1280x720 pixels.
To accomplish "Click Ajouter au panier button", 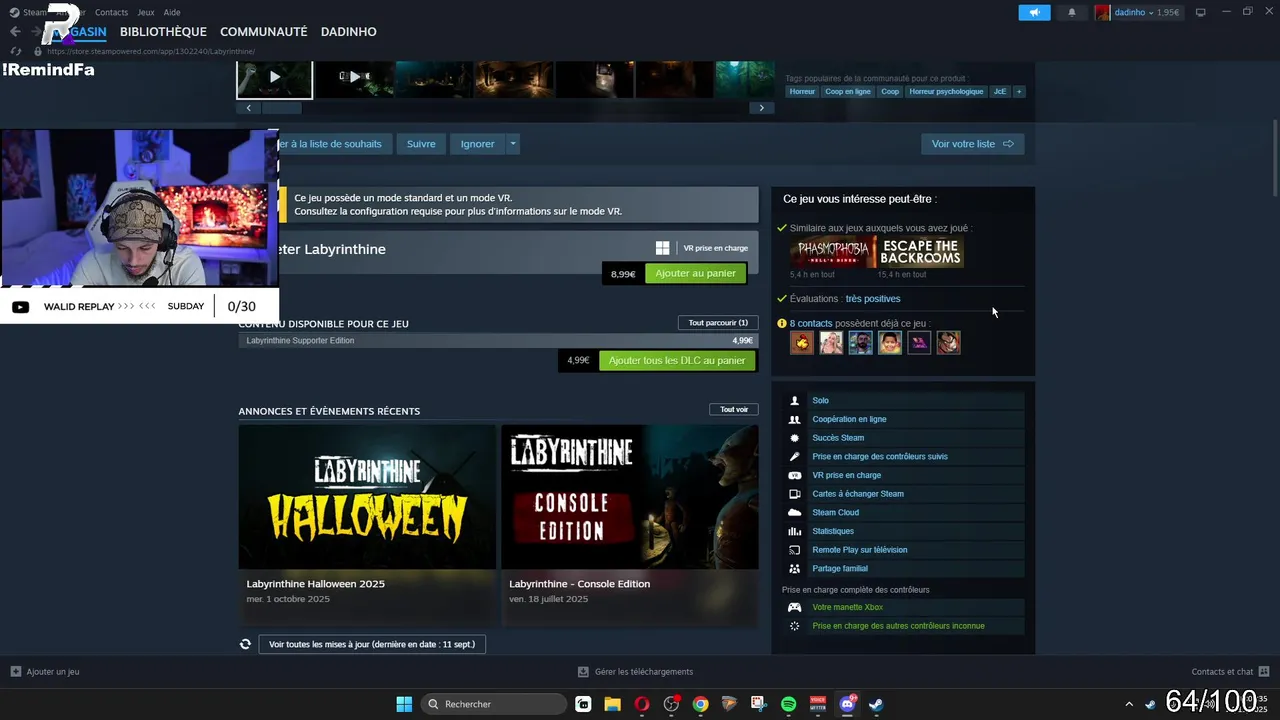I will pos(695,273).
